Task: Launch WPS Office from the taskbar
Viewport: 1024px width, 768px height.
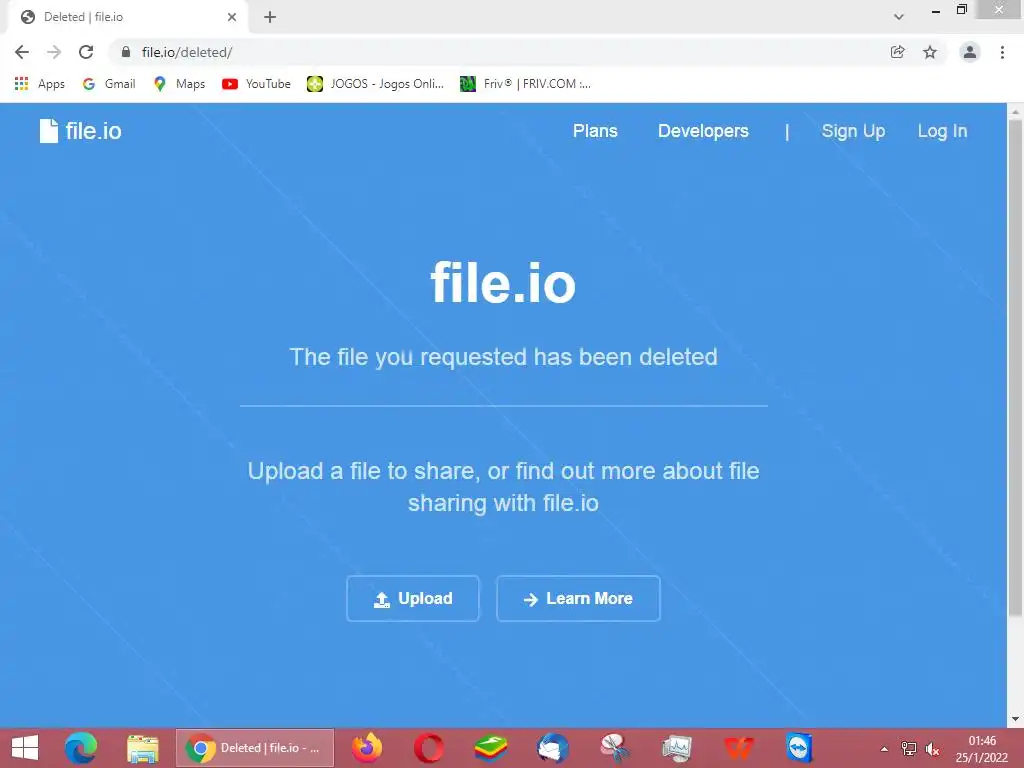Action: (739, 748)
